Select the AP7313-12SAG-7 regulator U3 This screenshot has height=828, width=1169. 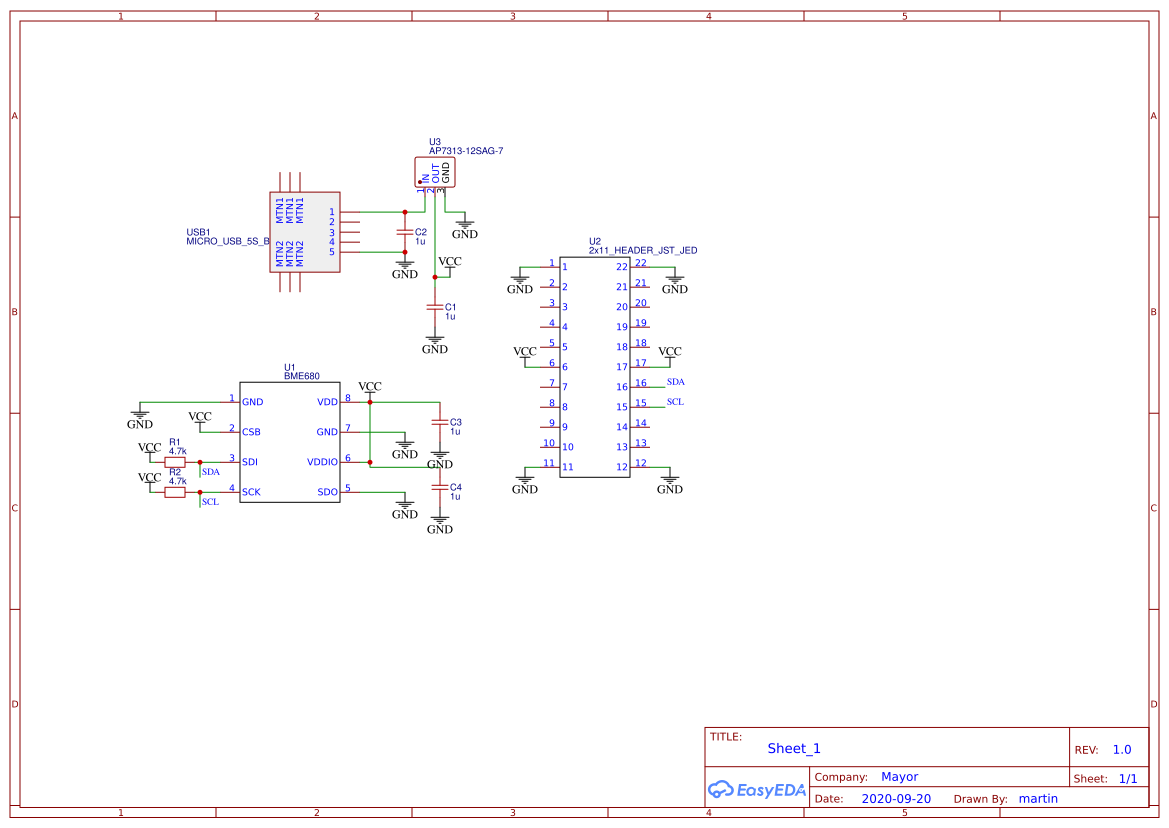click(x=434, y=171)
